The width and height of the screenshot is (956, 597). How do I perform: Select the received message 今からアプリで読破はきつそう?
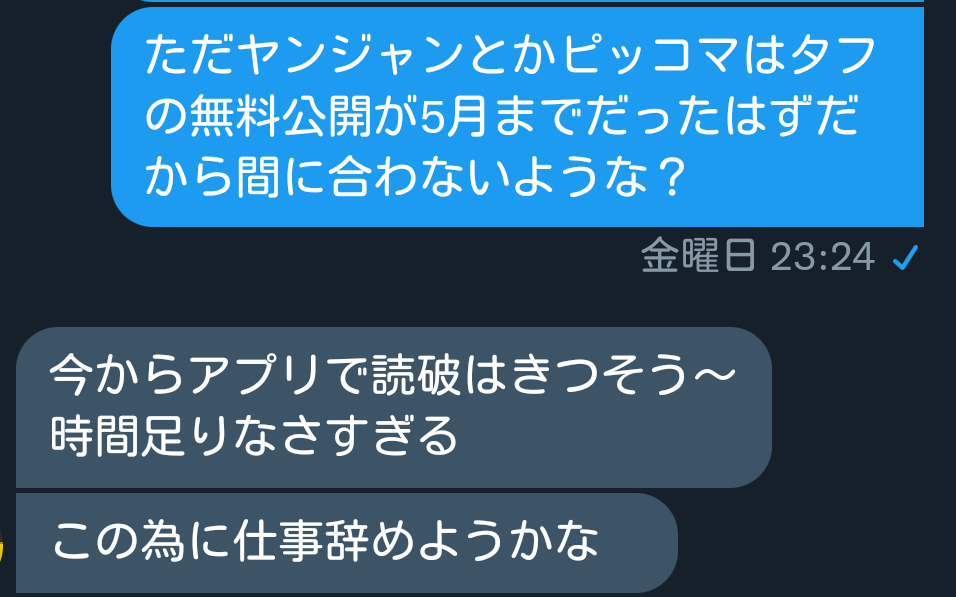pos(394,407)
